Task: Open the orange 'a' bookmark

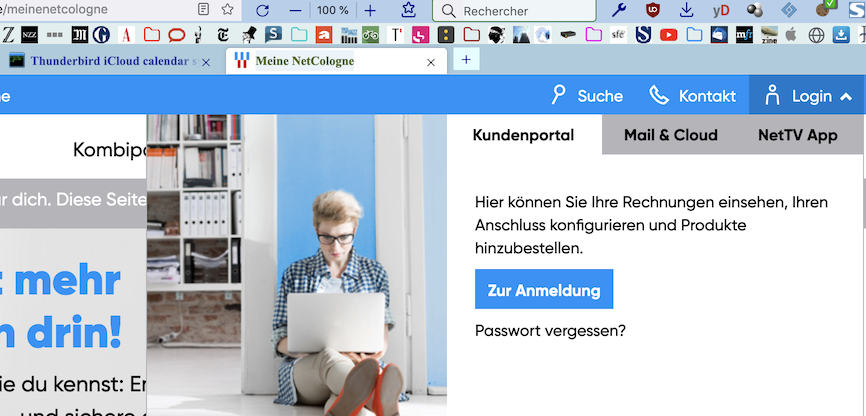Action: (324, 35)
